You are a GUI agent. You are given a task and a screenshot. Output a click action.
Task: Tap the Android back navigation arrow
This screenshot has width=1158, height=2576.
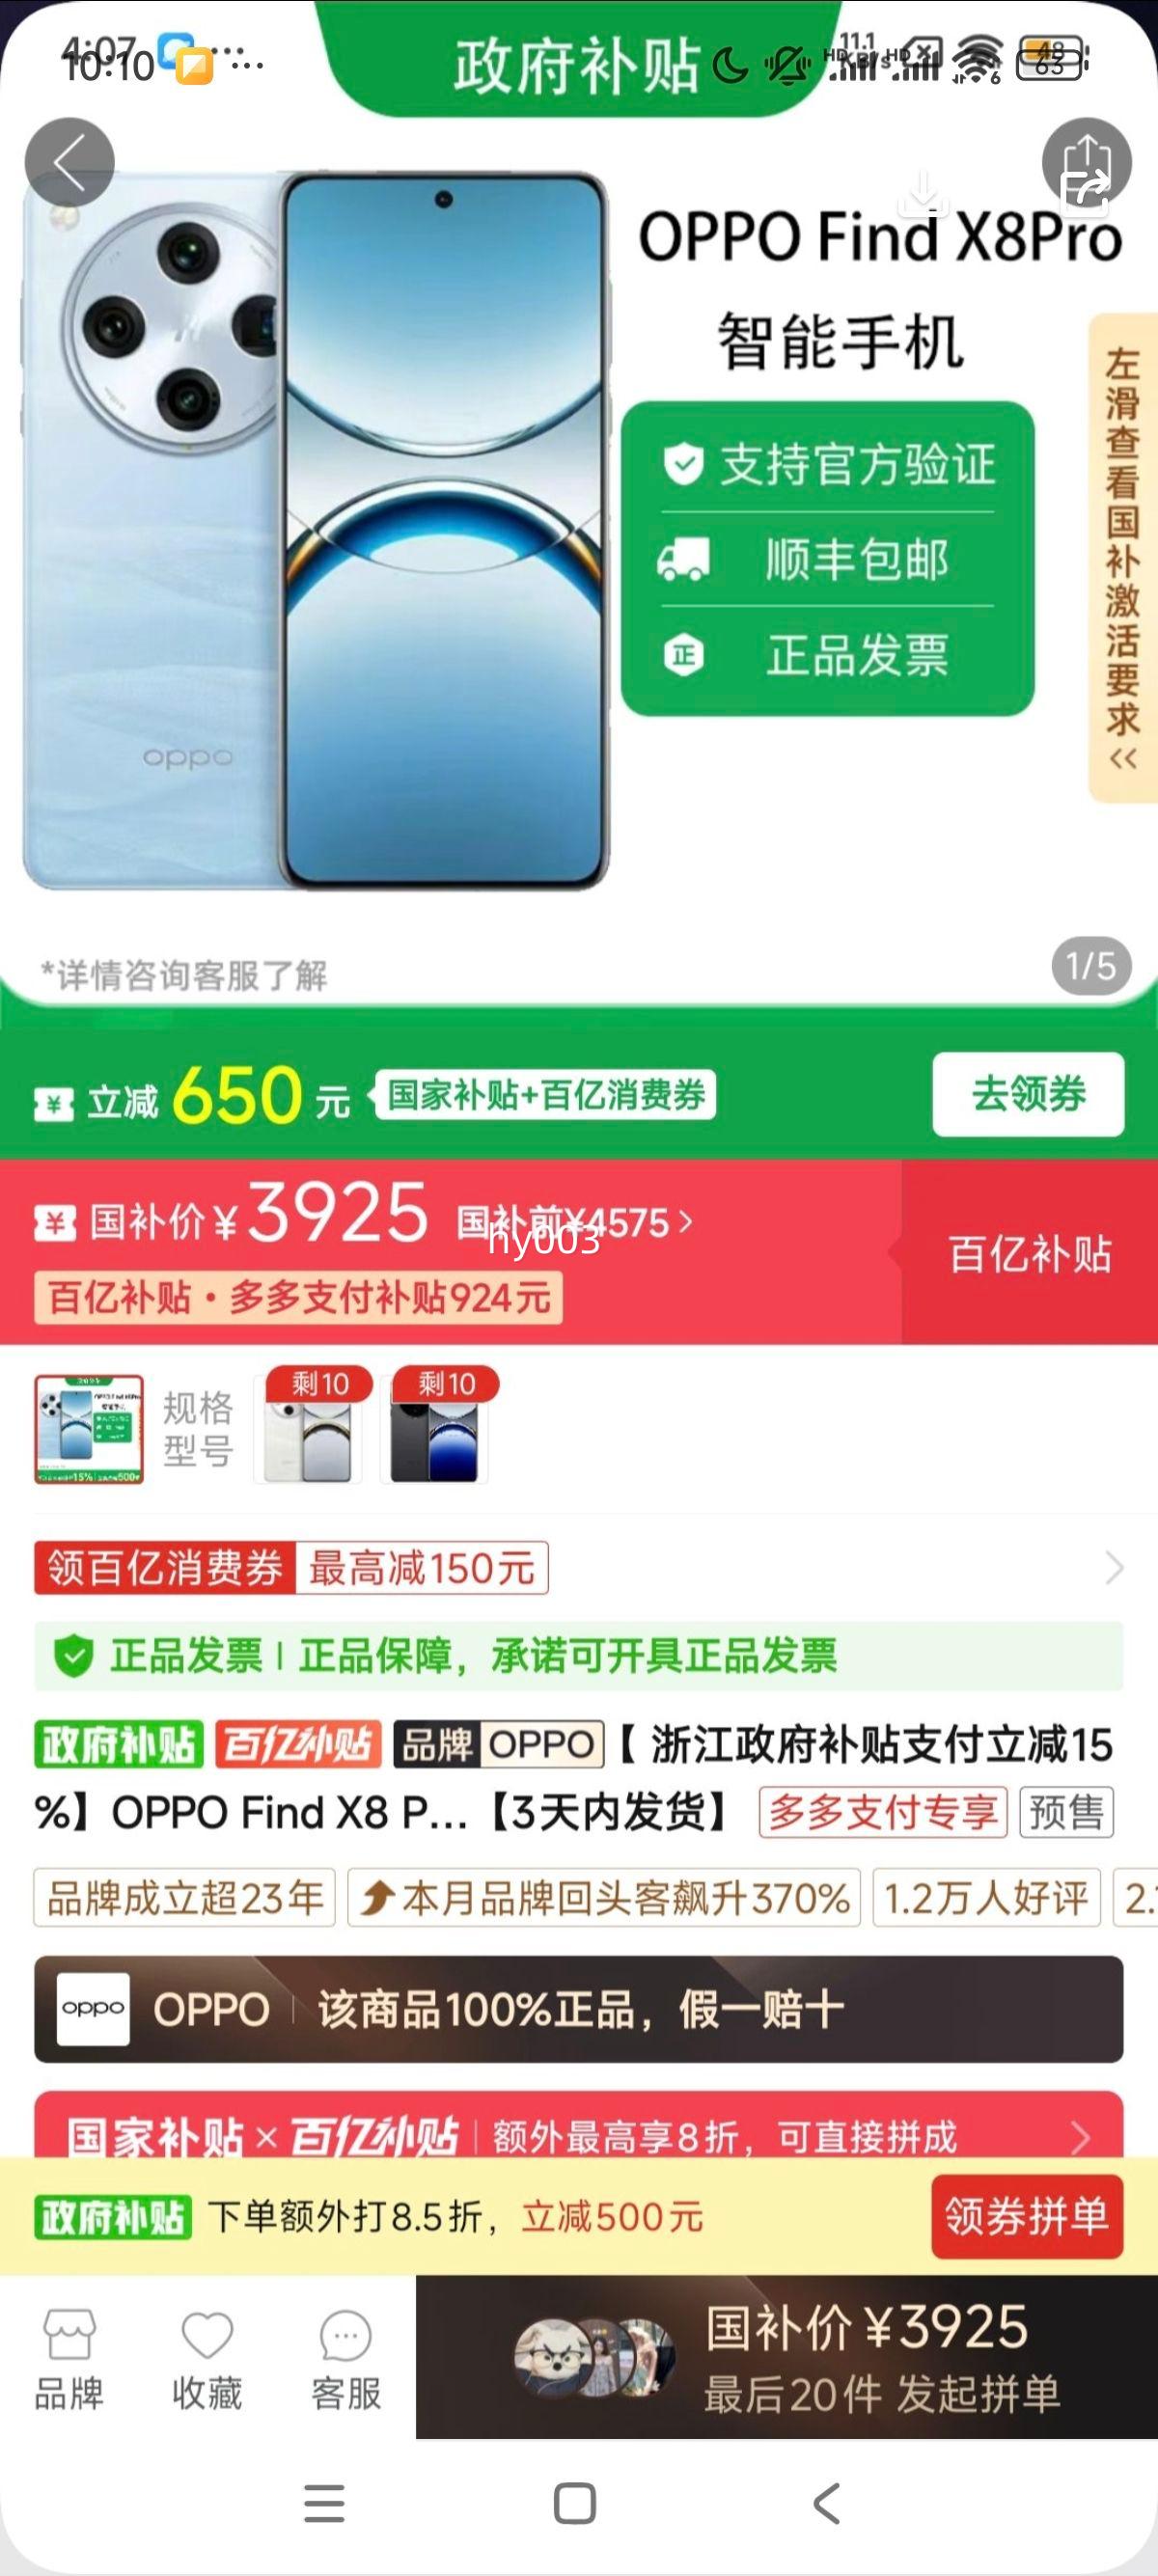click(826, 2503)
